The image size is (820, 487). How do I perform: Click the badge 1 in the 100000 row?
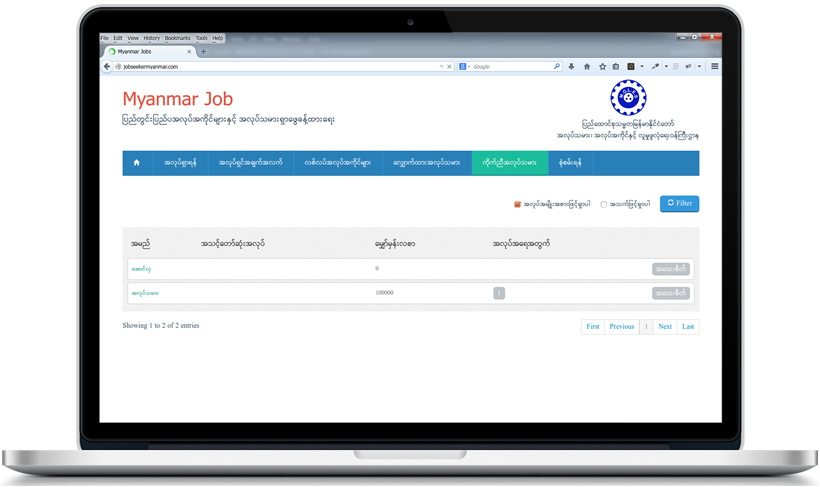499,293
